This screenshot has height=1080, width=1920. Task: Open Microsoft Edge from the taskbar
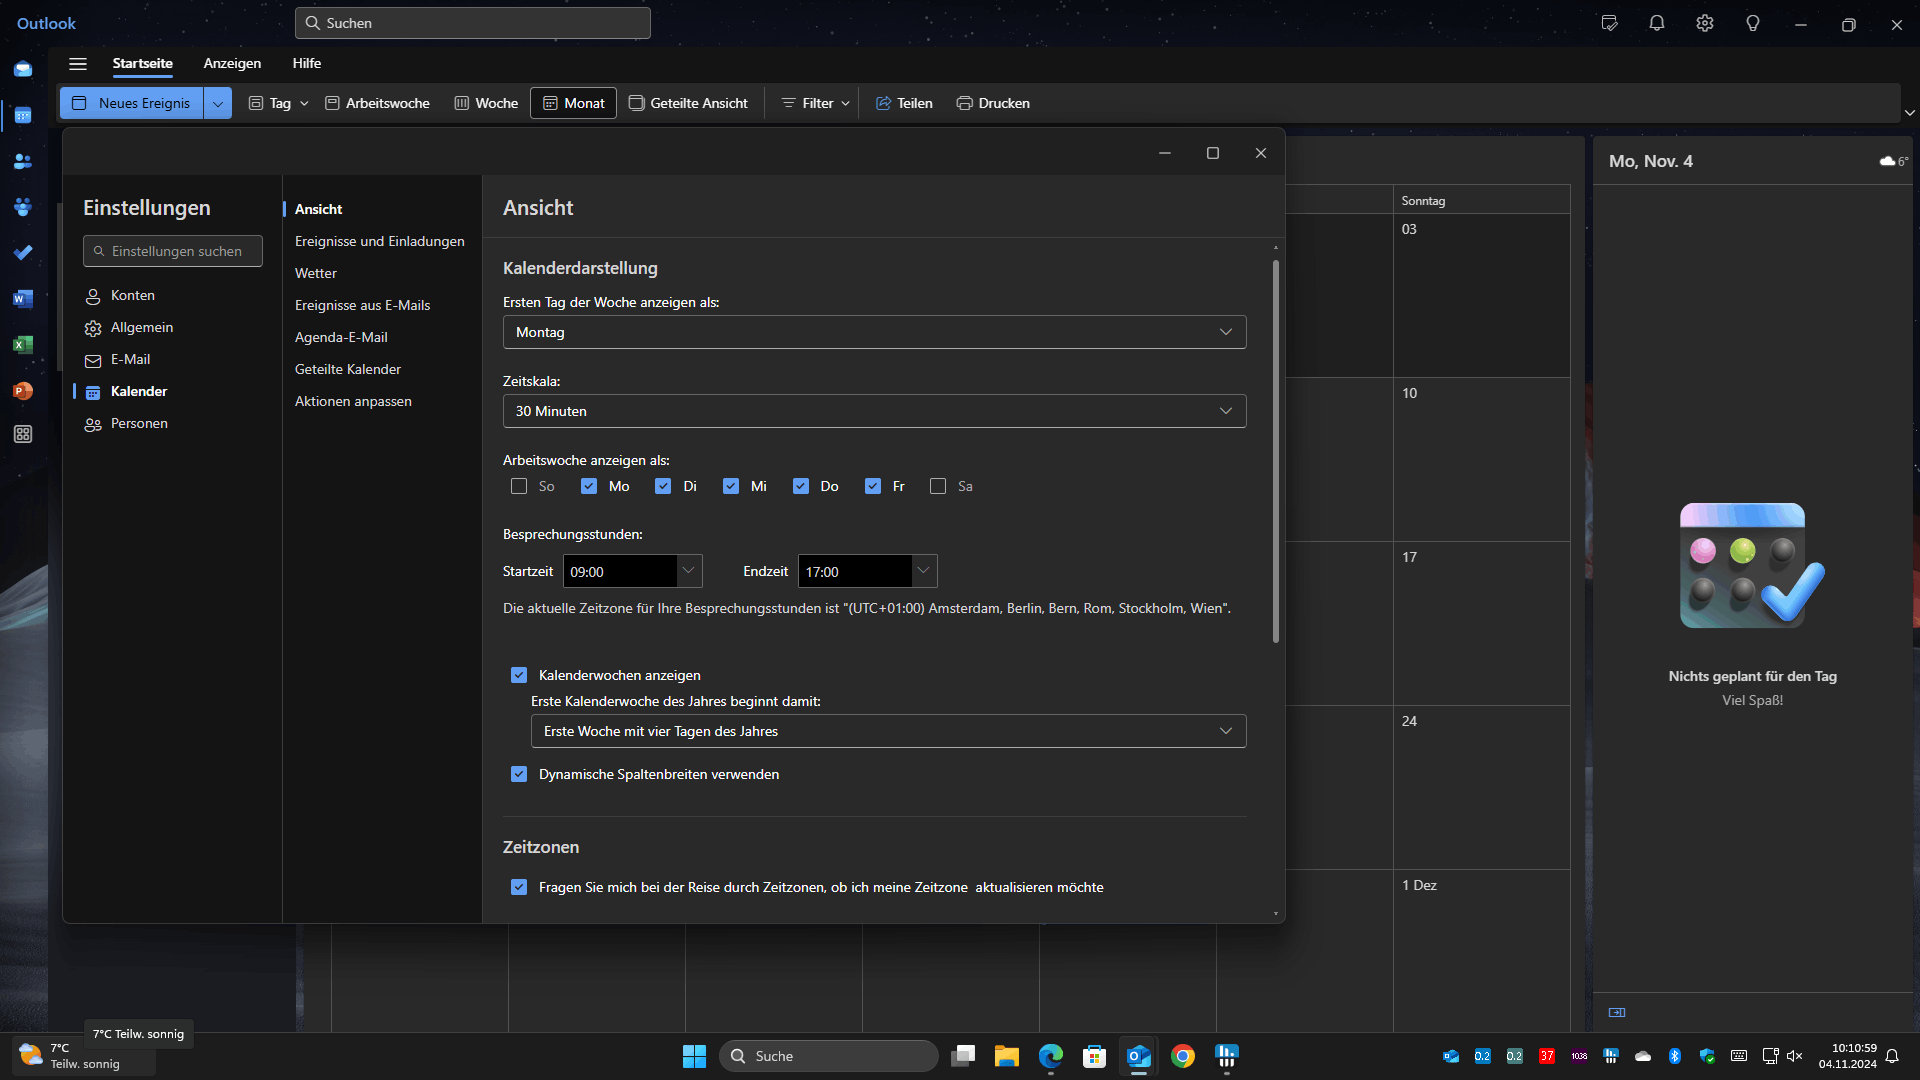pyautogui.click(x=1051, y=1056)
